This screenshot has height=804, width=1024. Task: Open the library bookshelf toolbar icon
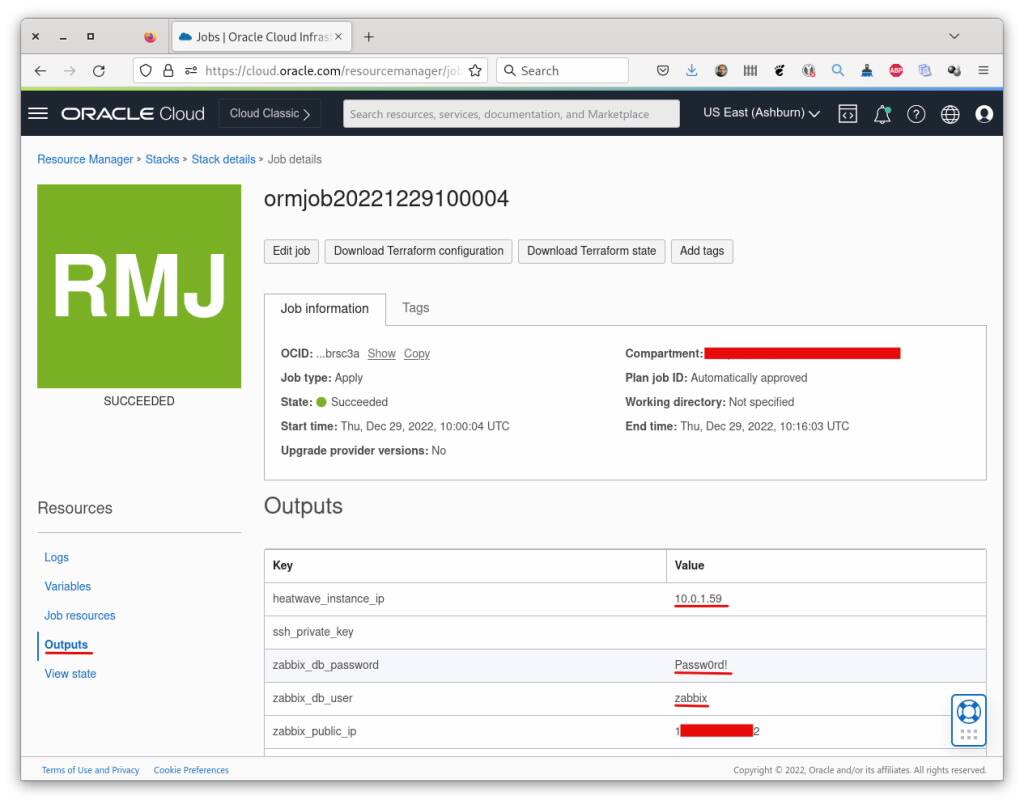pyautogui.click(x=750, y=71)
